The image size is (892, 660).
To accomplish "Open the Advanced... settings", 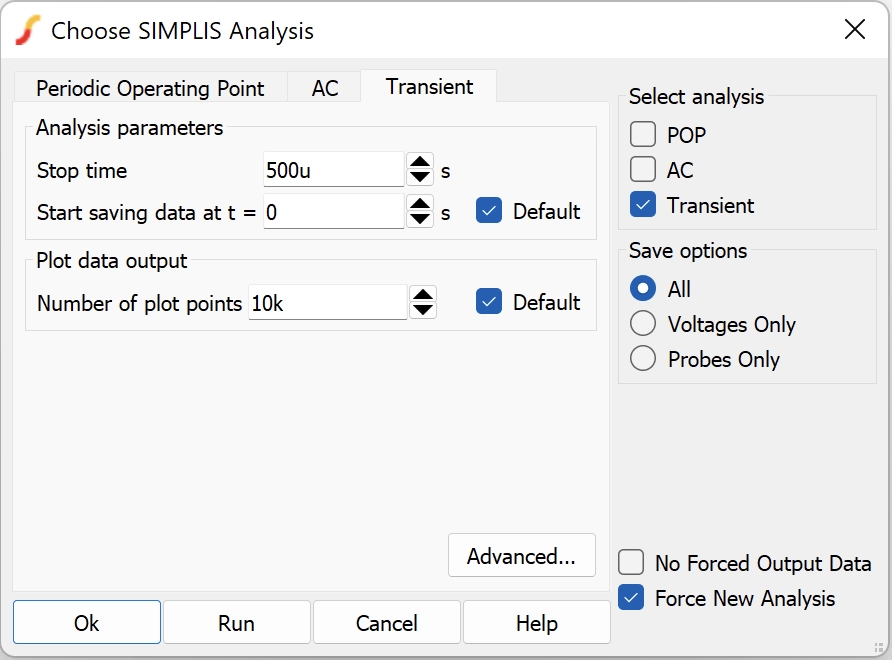I will point(522,555).
